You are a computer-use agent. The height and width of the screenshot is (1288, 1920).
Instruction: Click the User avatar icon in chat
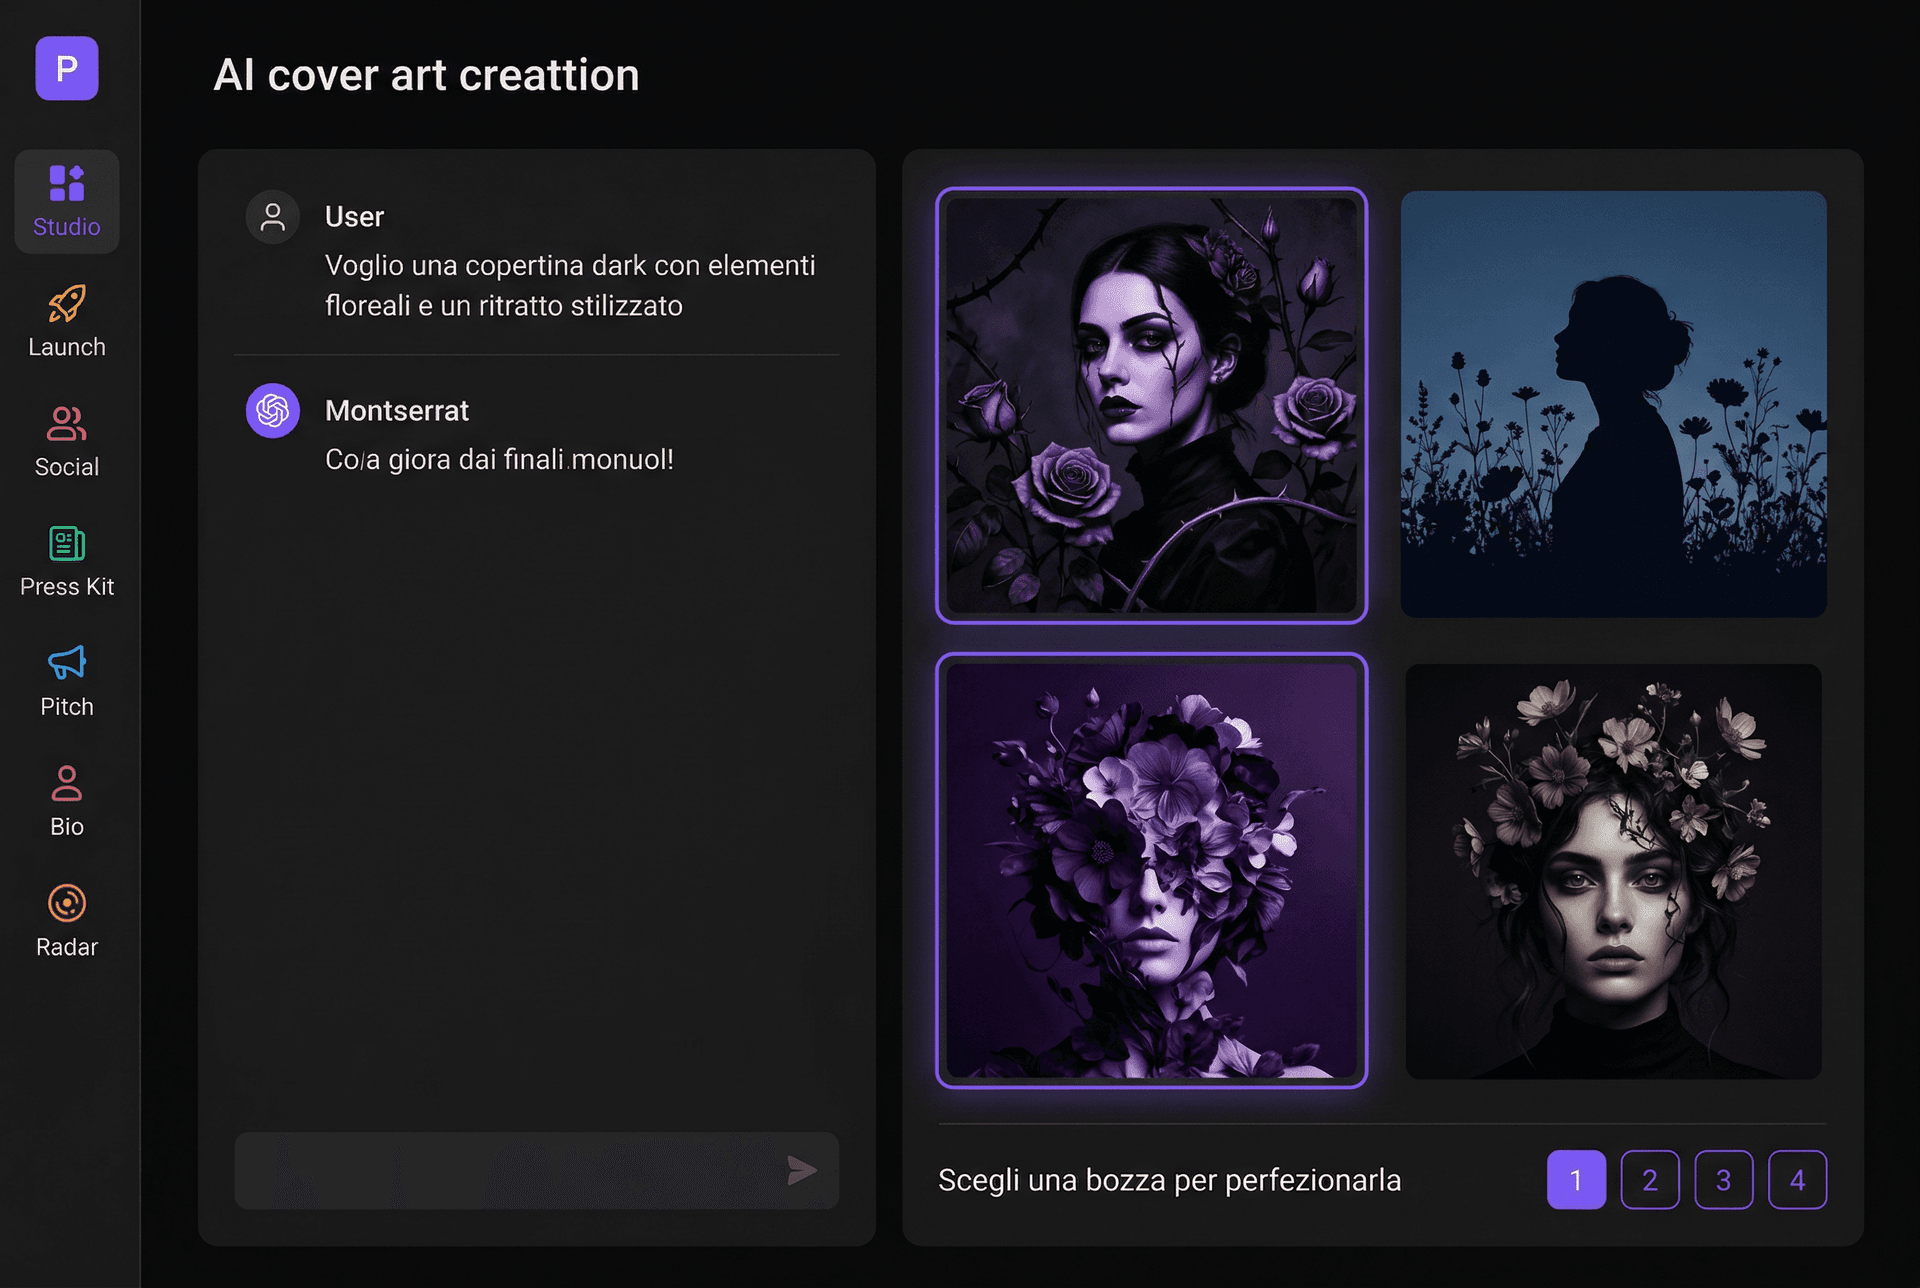(272, 216)
